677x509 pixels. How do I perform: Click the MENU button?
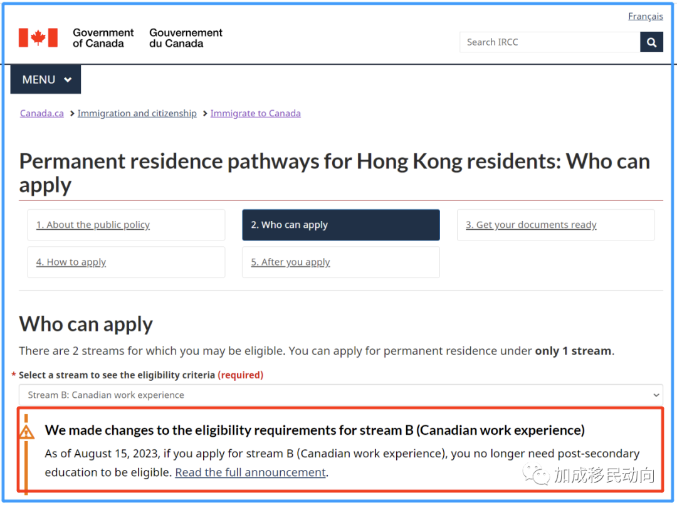(x=45, y=79)
